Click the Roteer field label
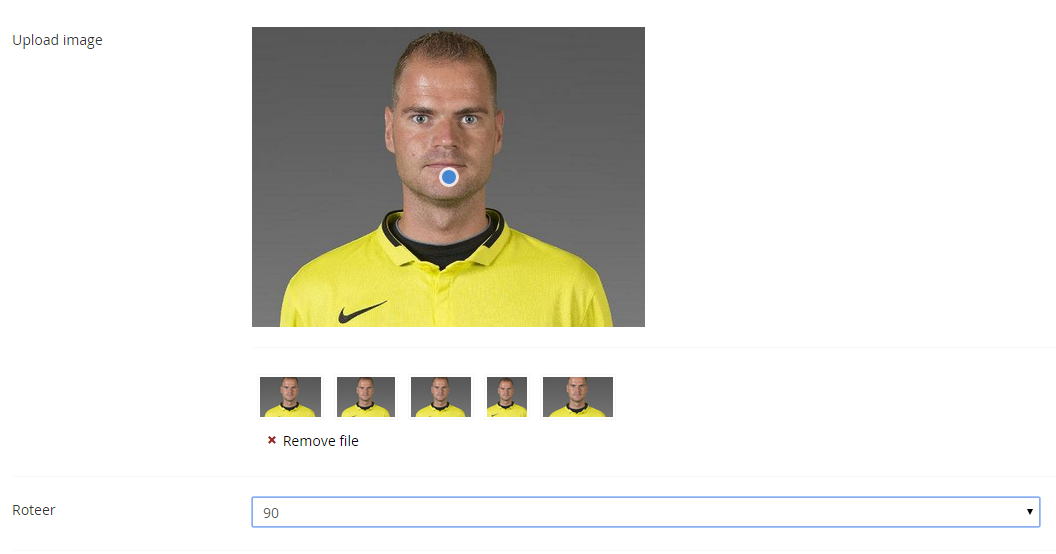This screenshot has width=1056, height=554. 34,510
